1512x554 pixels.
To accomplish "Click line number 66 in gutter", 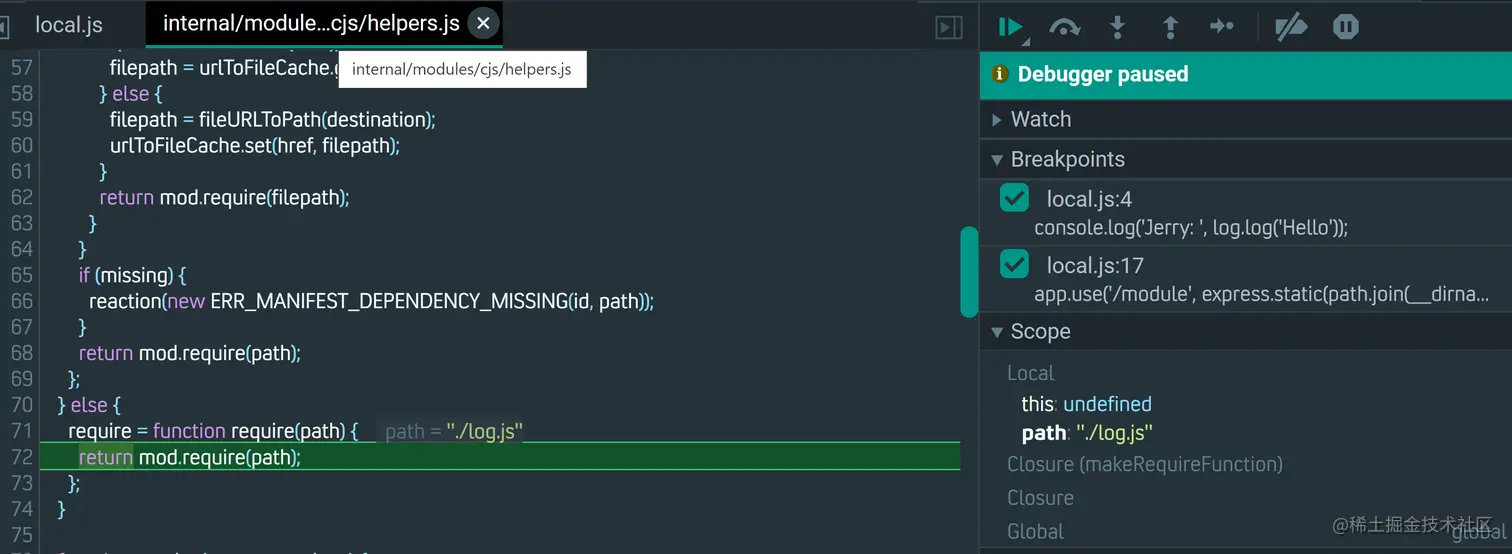I will (x=21, y=301).
